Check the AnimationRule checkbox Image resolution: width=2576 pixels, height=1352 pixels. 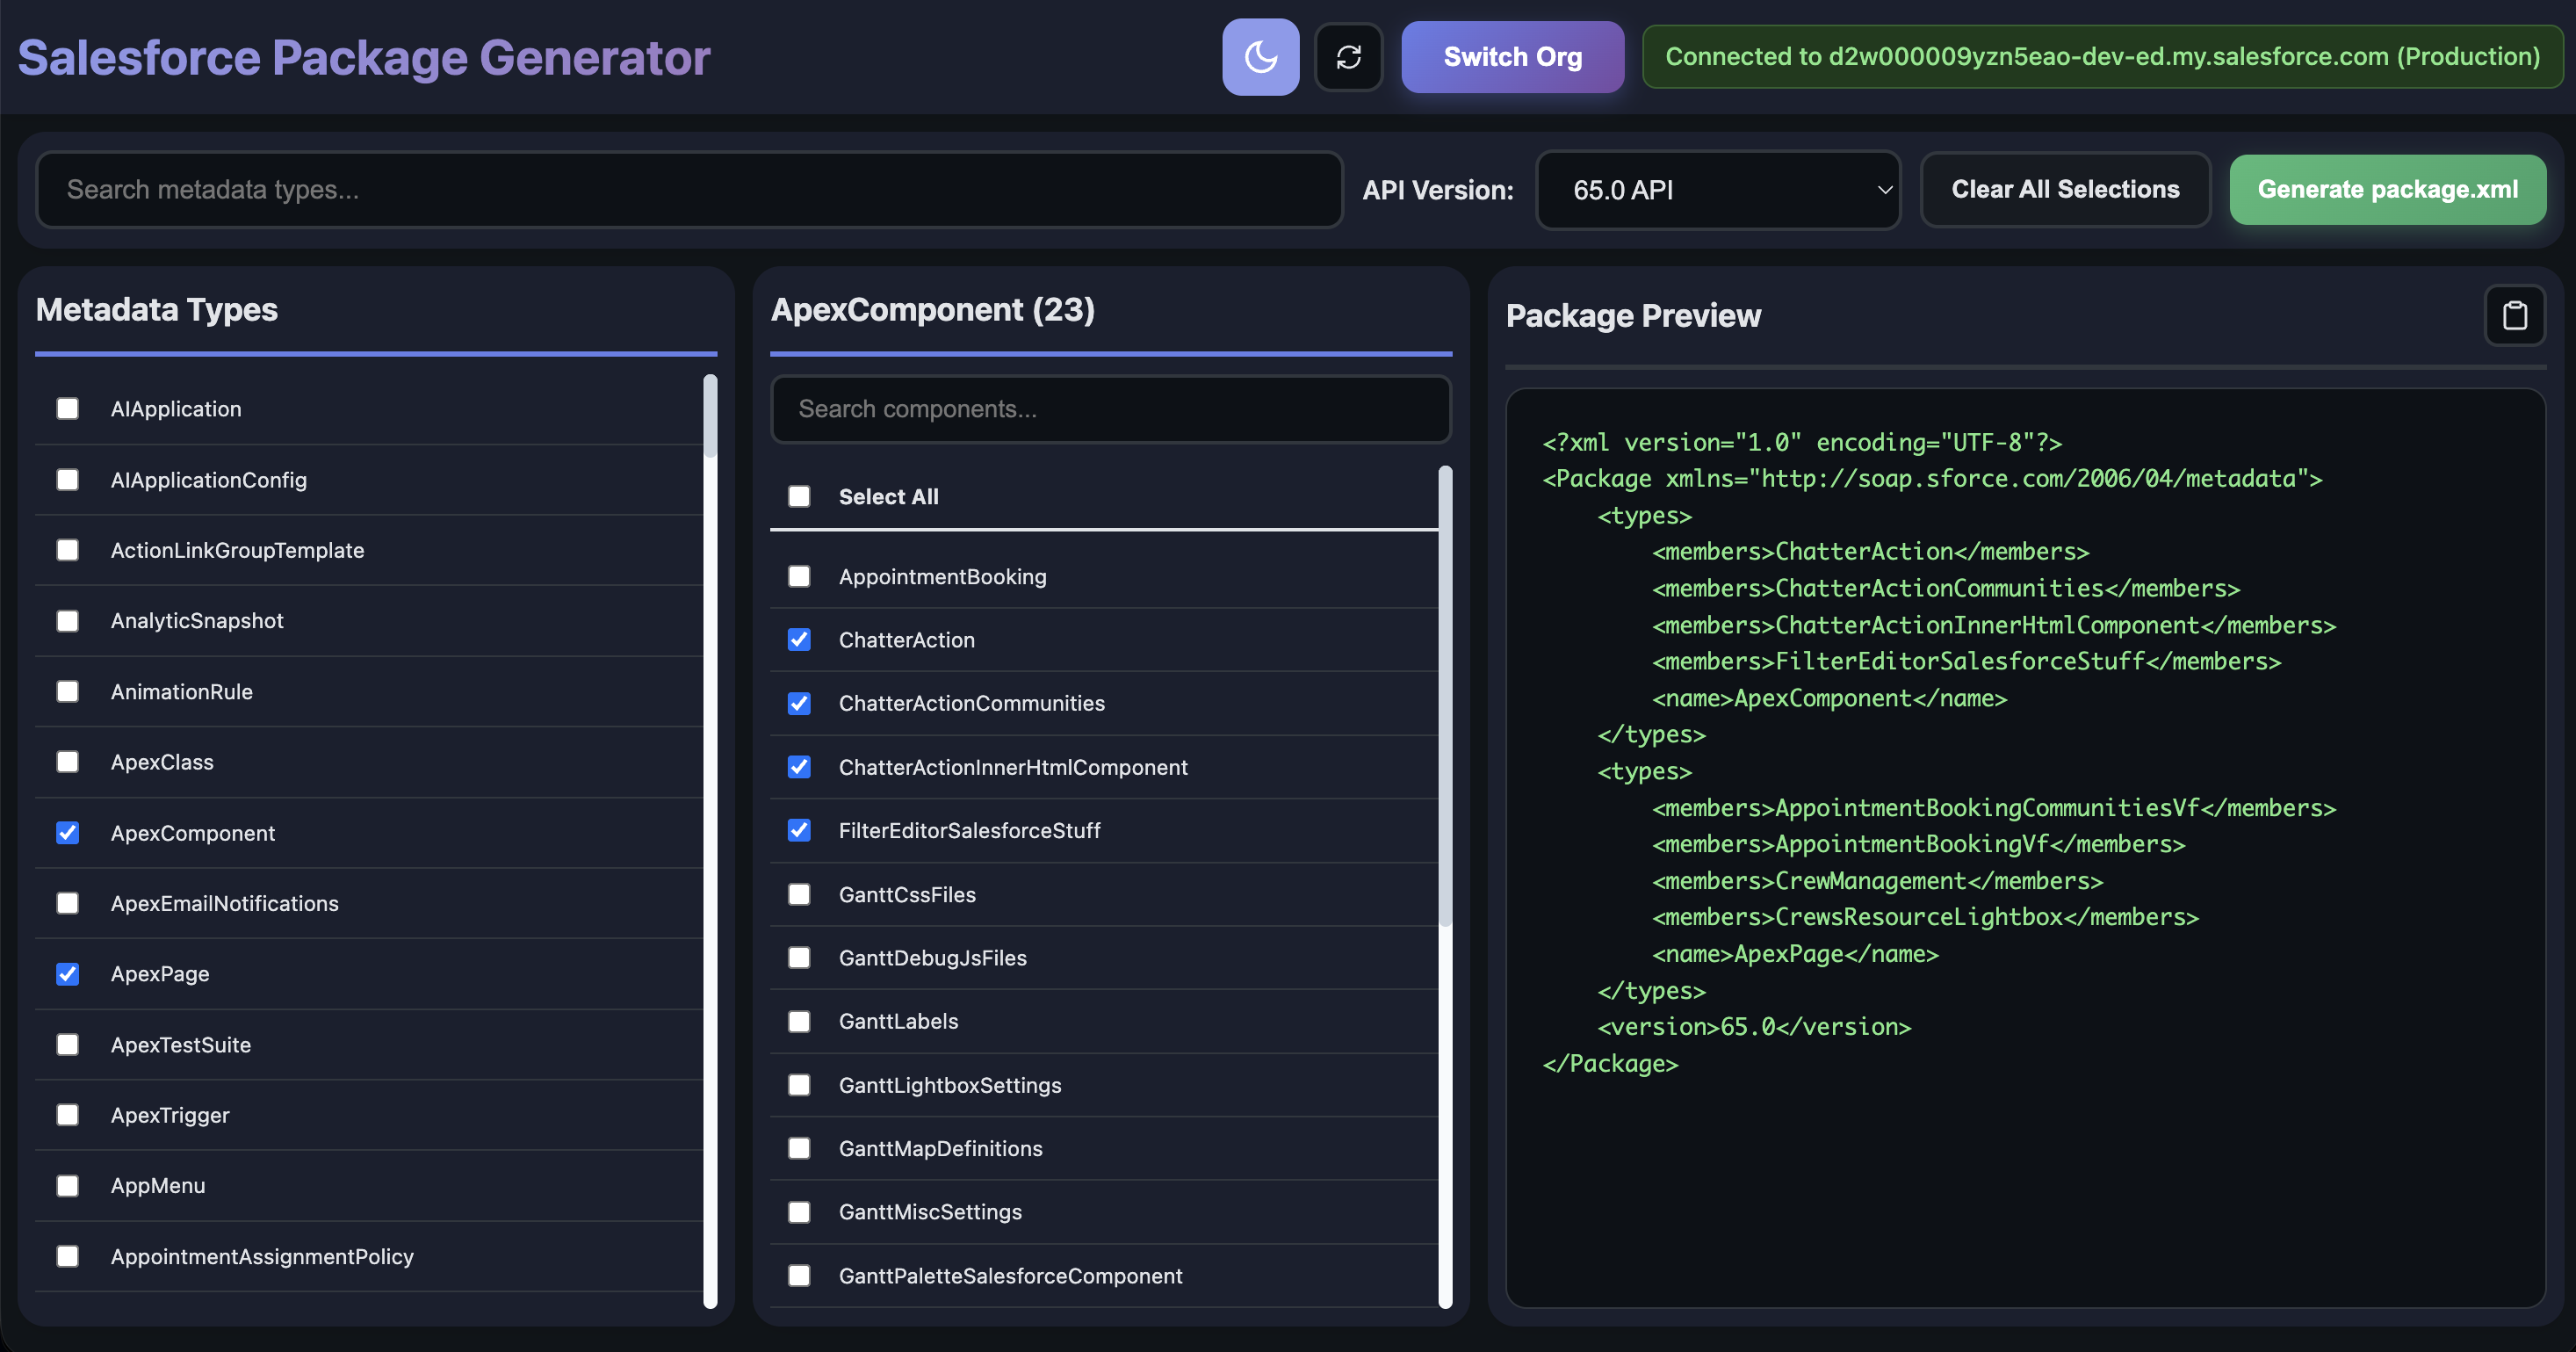(x=68, y=692)
